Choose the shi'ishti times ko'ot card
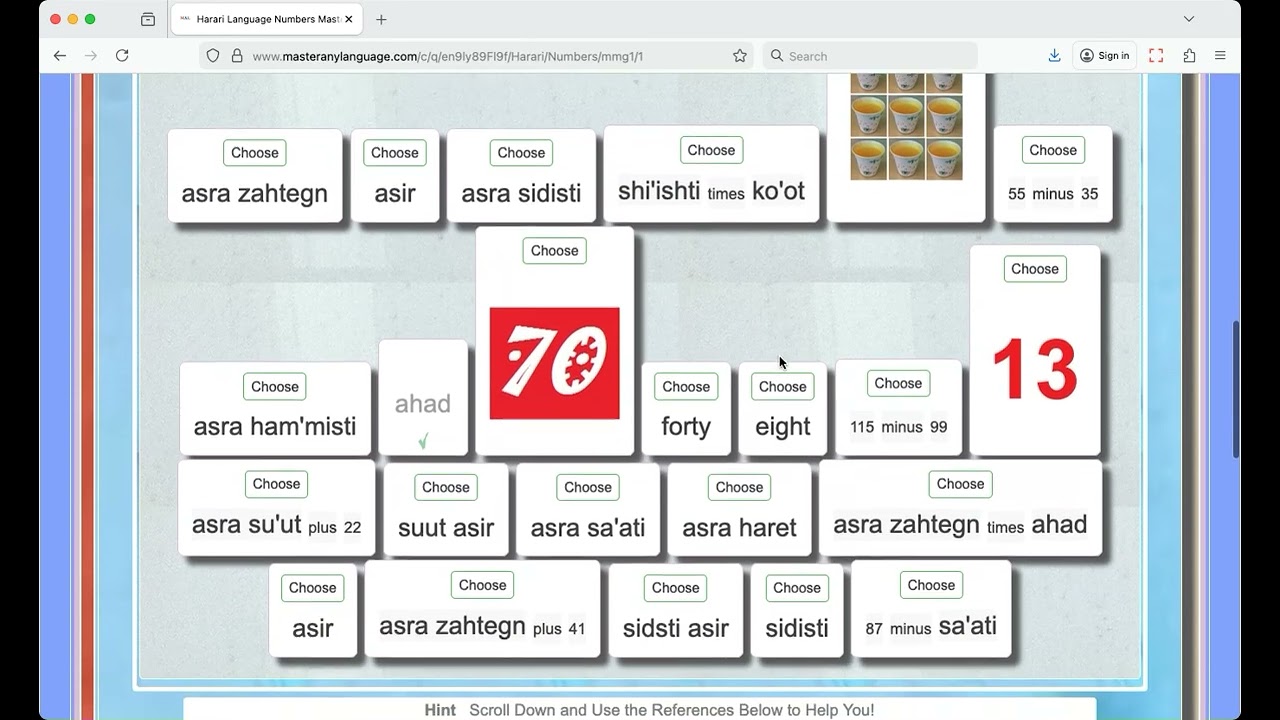Screen dimensions: 1280x720 (x=711, y=150)
